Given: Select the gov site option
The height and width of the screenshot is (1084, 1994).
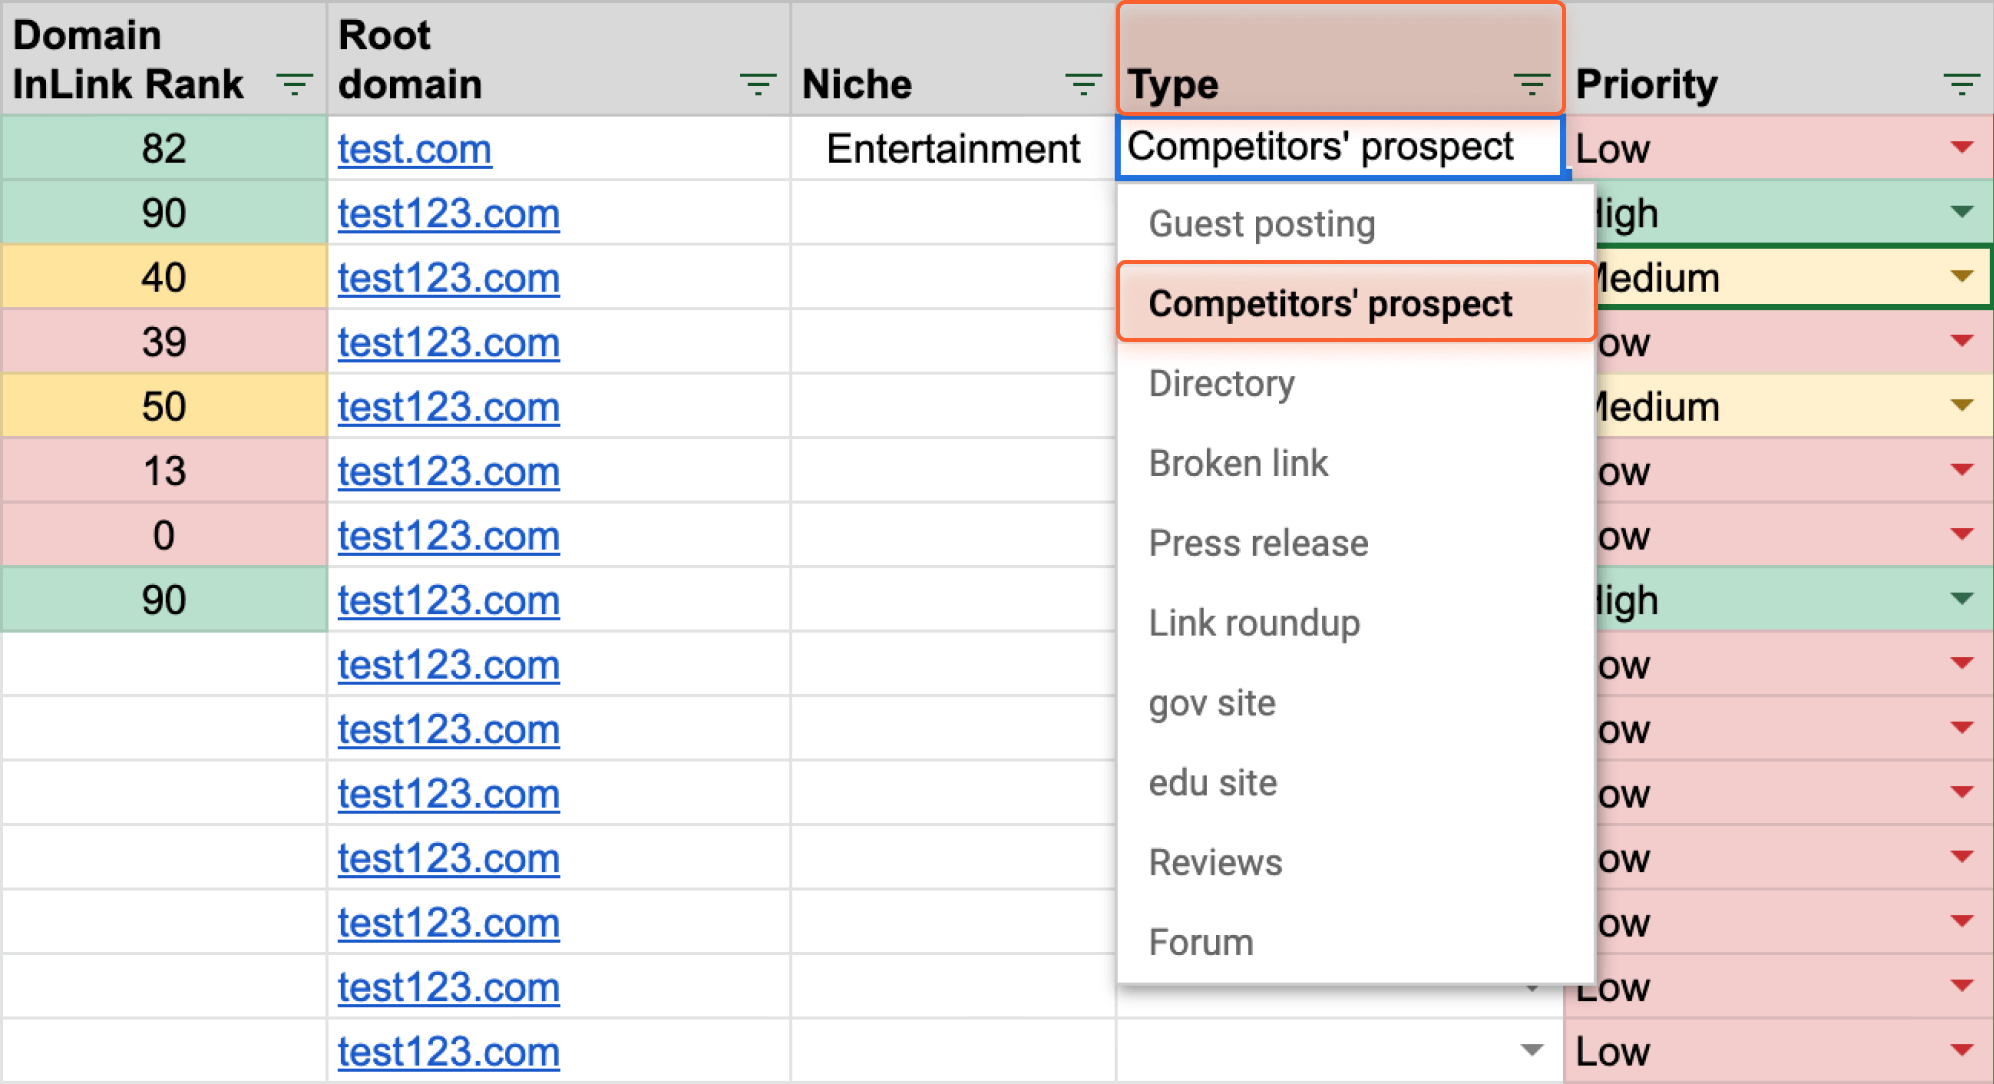Looking at the screenshot, I should point(1212,703).
